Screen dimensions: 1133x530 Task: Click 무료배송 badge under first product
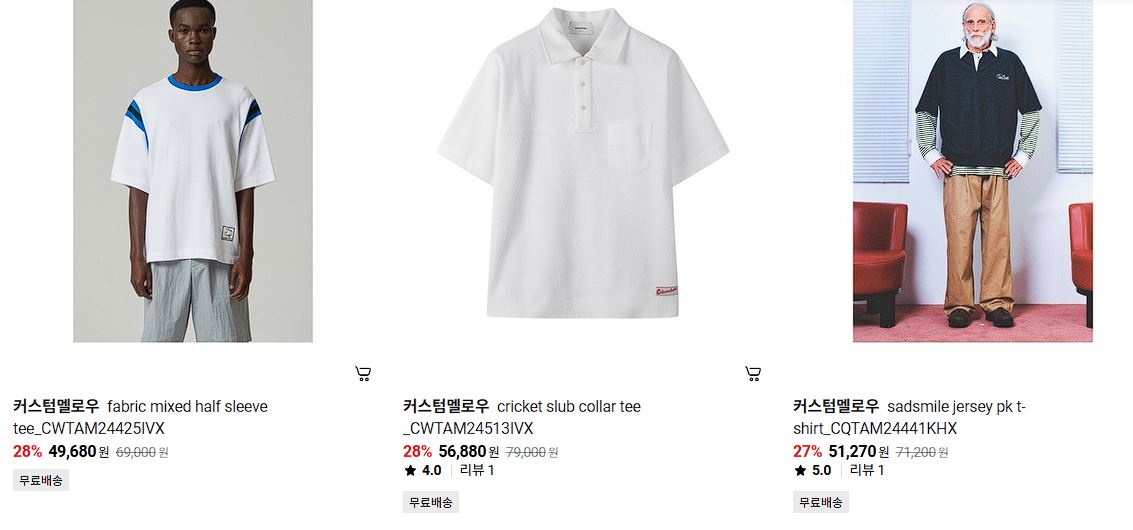pos(41,480)
